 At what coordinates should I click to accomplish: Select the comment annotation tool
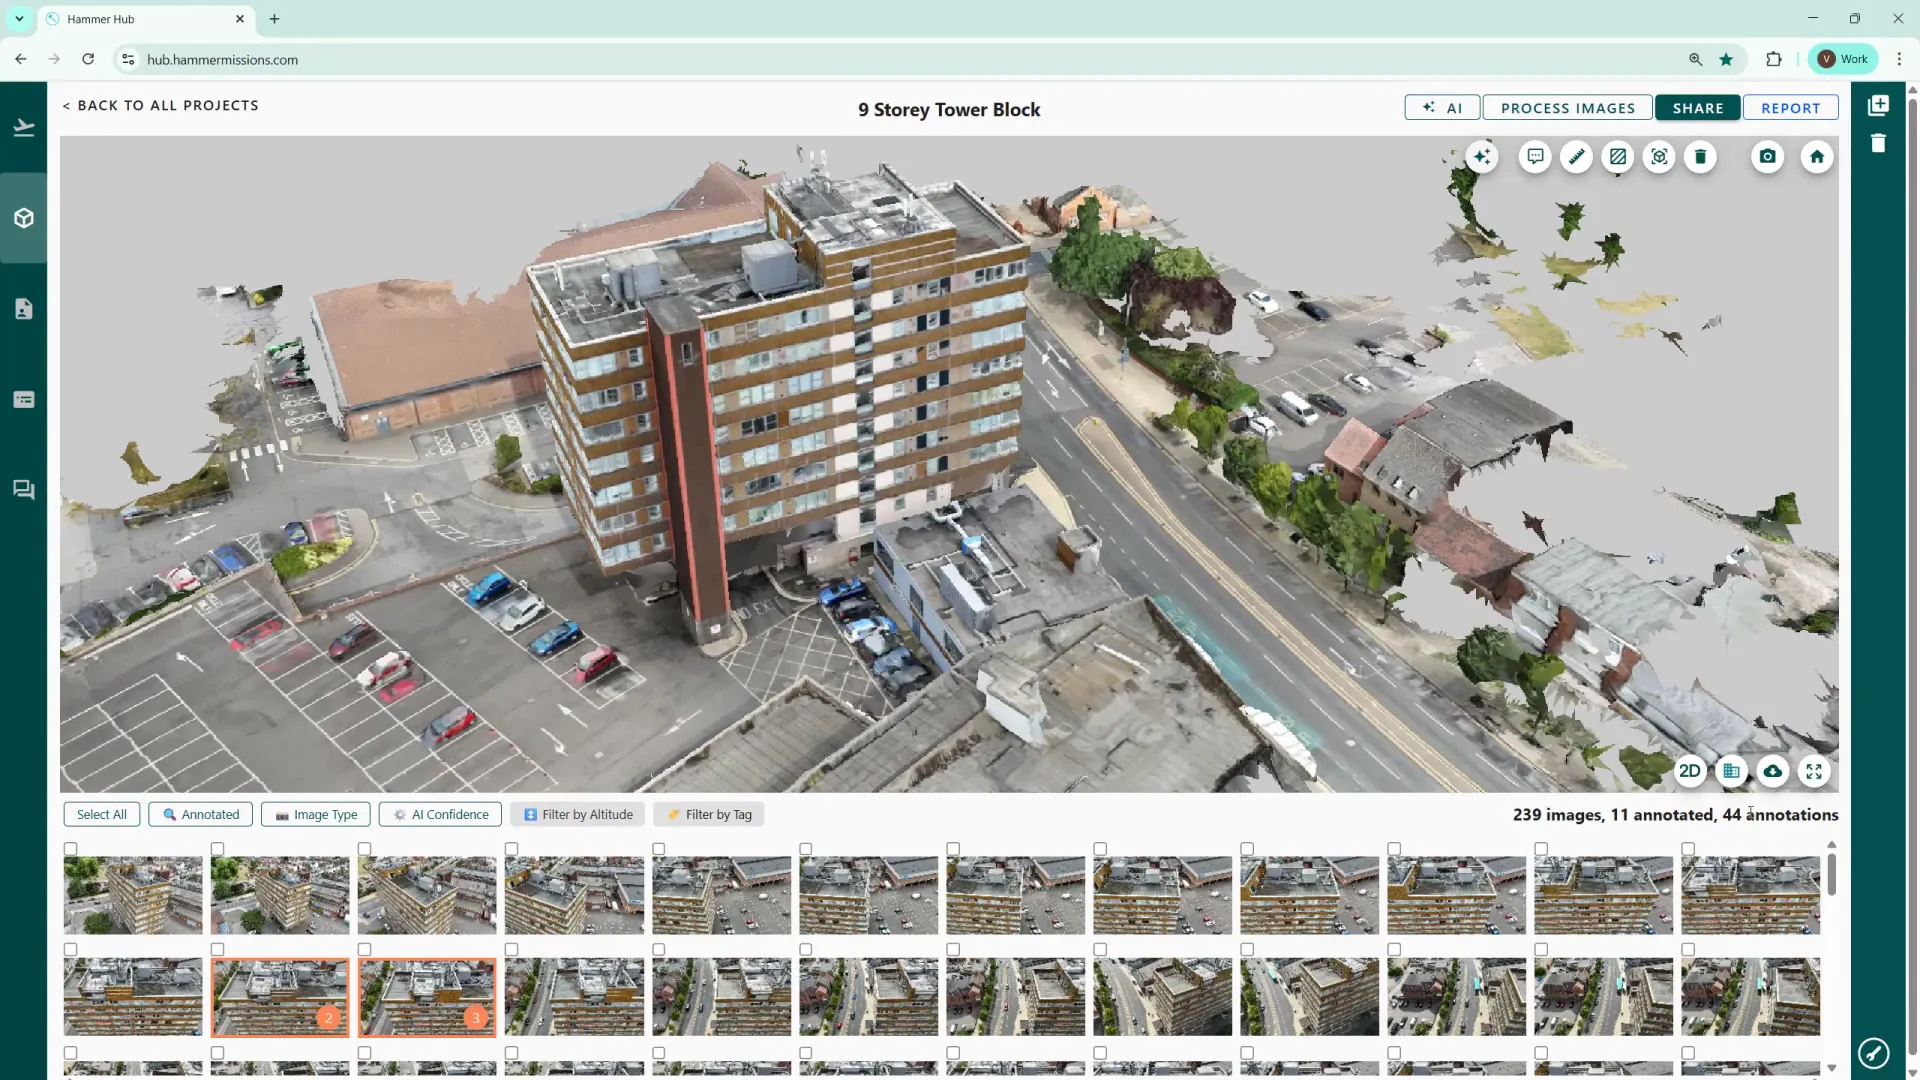click(1535, 157)
